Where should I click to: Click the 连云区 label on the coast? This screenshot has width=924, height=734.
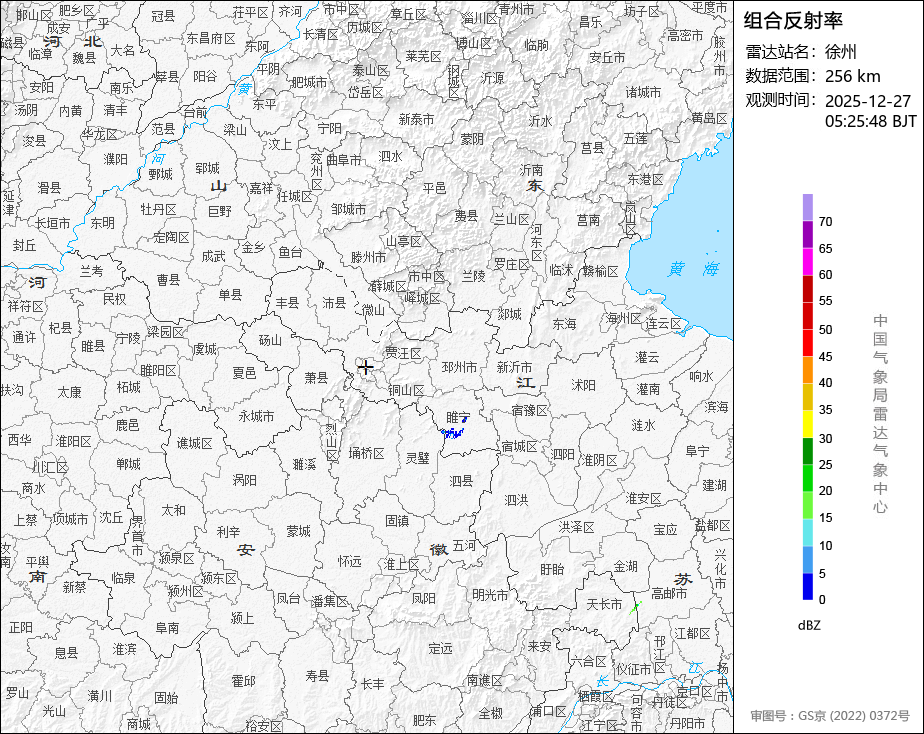coord(664,323)
